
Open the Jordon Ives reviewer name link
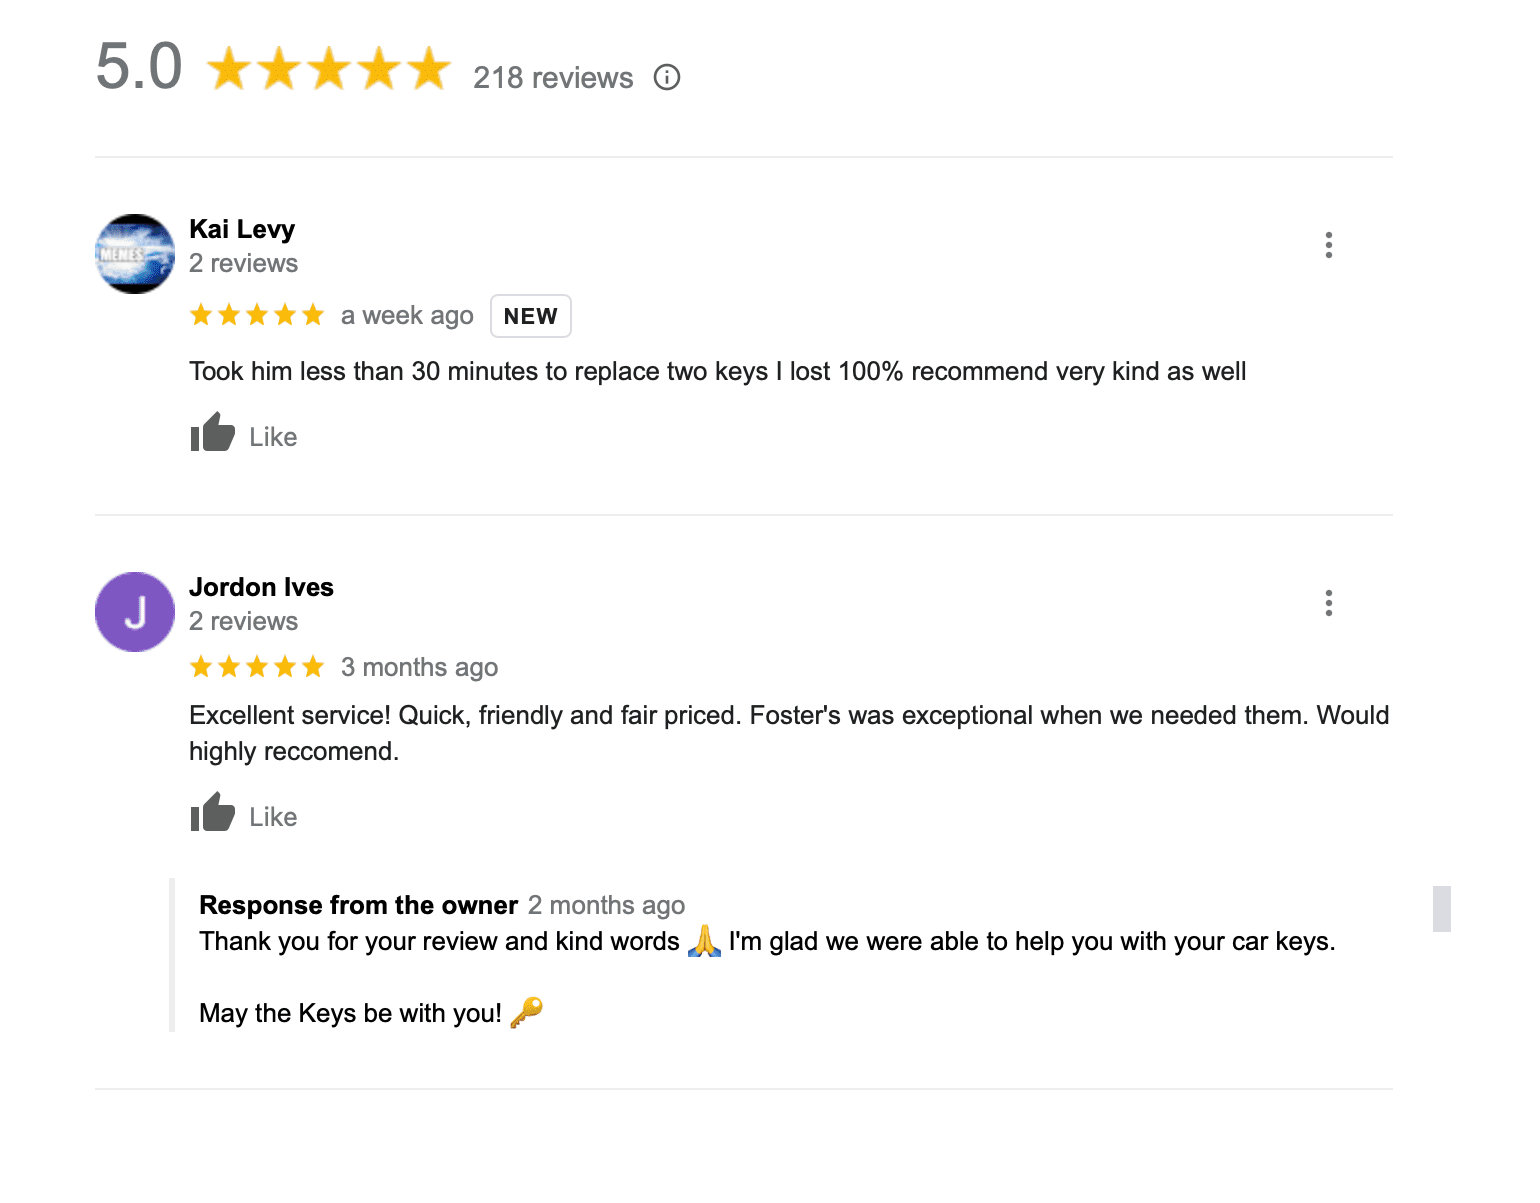(261, 587)
